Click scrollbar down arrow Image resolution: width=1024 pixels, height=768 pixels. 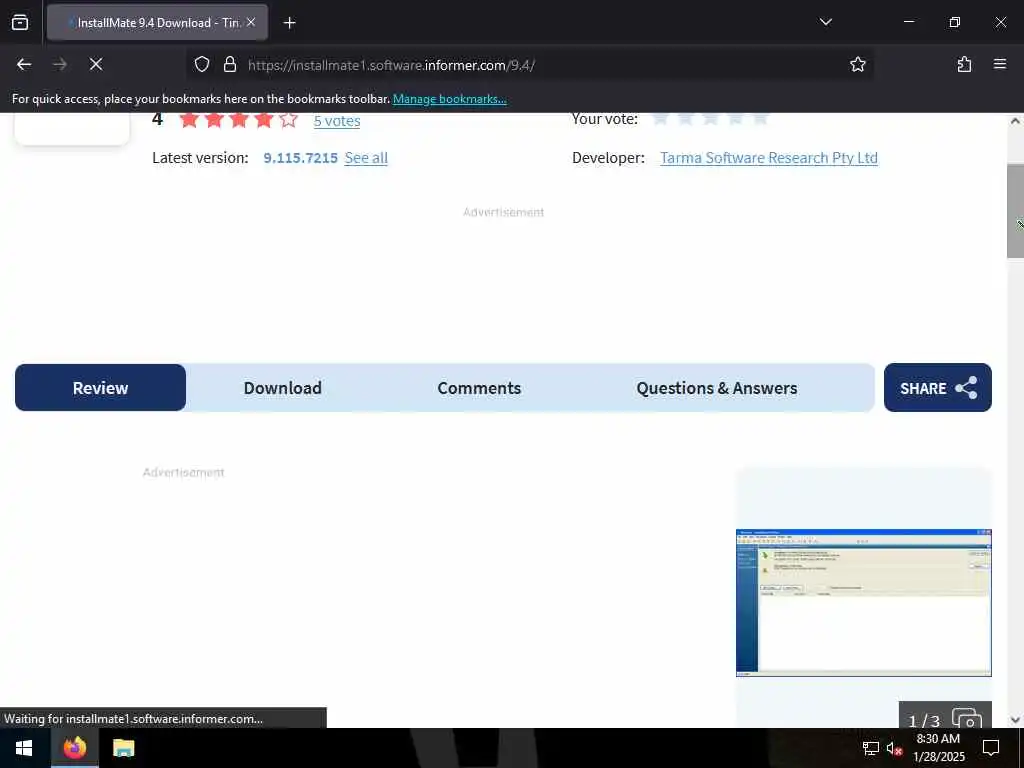[1015, 720]
